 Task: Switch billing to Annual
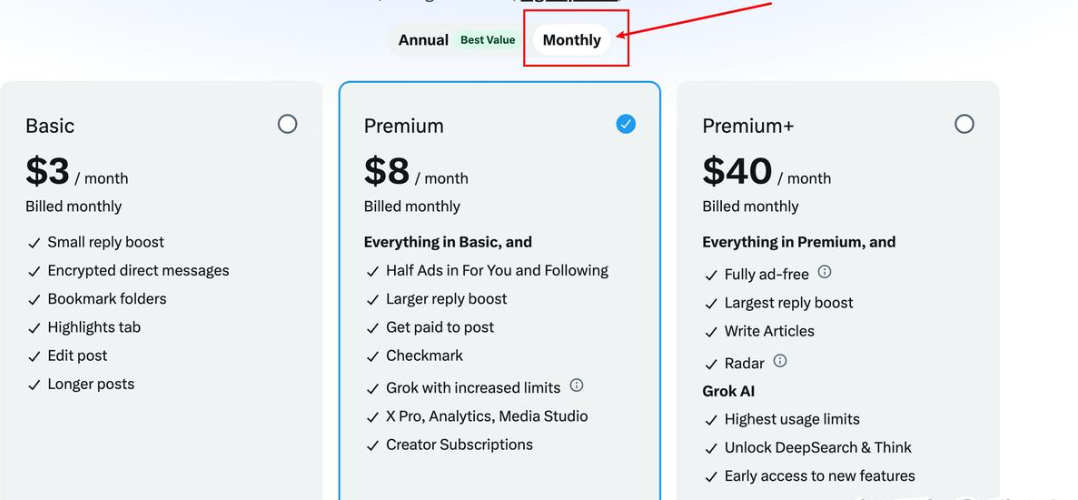coord(424,40)
